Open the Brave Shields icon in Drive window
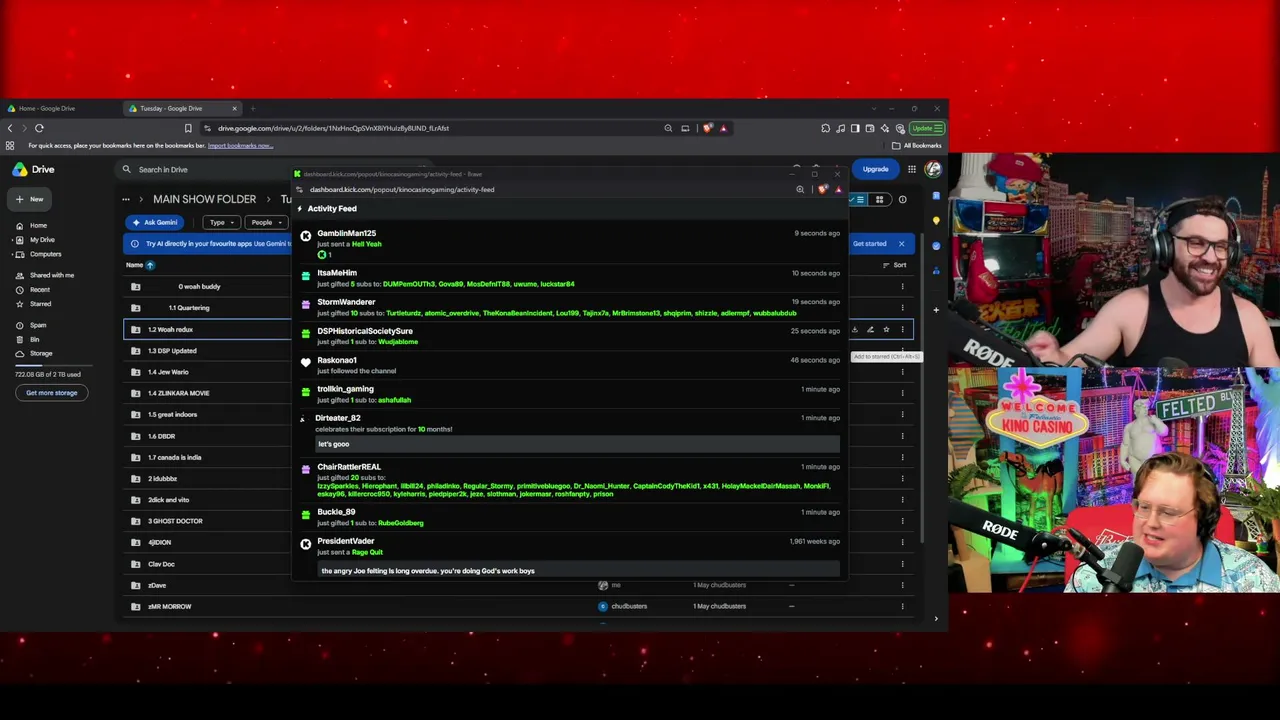The height and width of the screenshot is (720, 1280). tap(708, 128)
